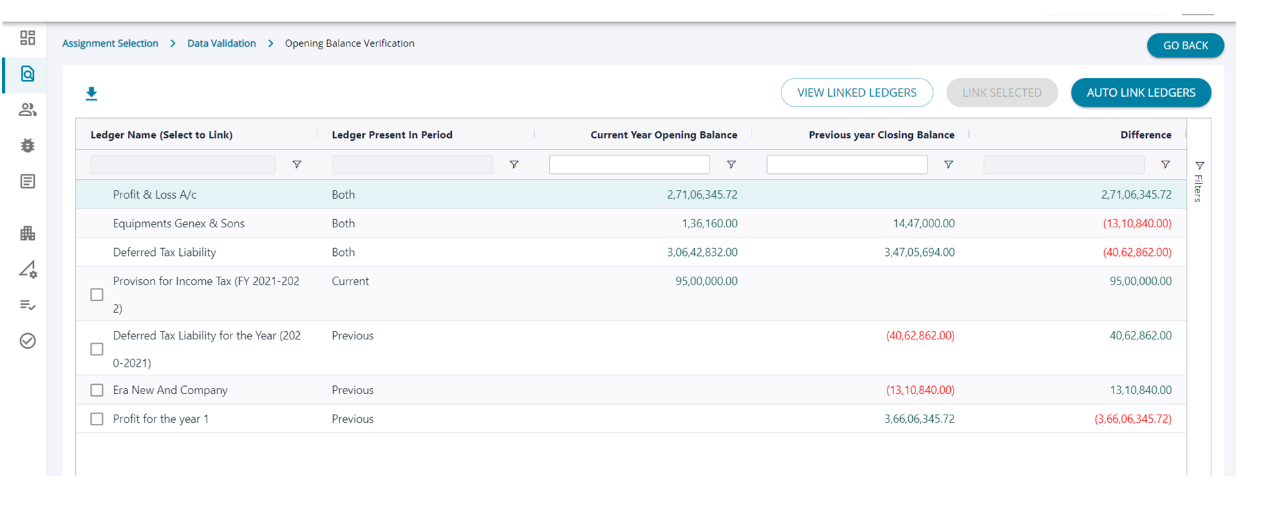Go to Assignment Selection breadcrumb
Screen dimensions: 1271x510
110,44
